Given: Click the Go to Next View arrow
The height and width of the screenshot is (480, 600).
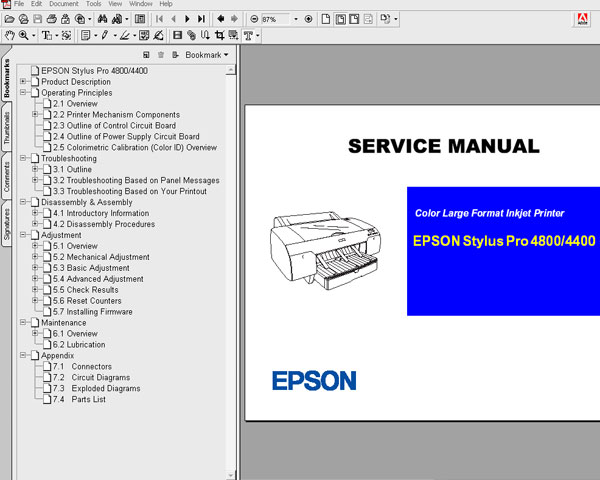Looking at the screenshot, I should coord(234,18).
